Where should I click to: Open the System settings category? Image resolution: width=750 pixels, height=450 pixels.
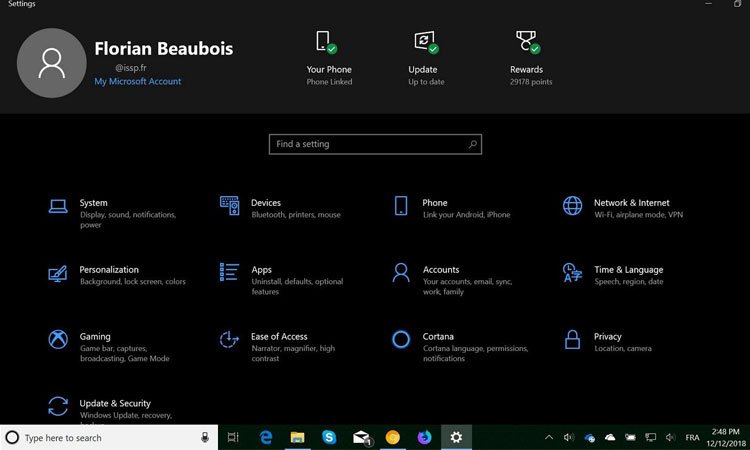click(x=93, y=203)
